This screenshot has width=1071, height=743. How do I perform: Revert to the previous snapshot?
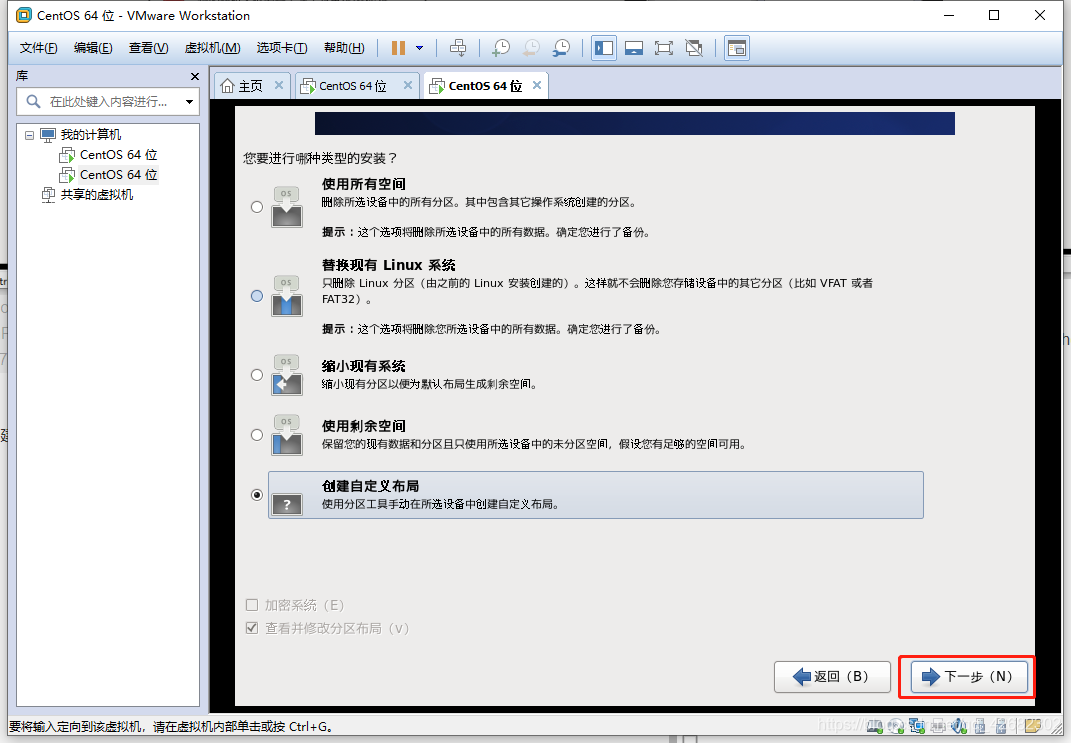(x=531, y=48)
